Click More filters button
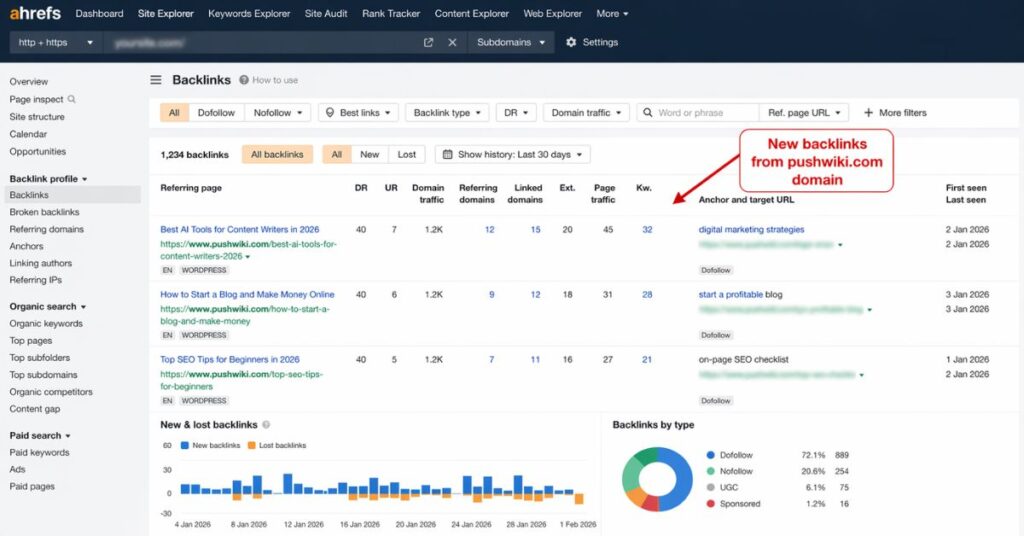 click(x=895, y=113)
